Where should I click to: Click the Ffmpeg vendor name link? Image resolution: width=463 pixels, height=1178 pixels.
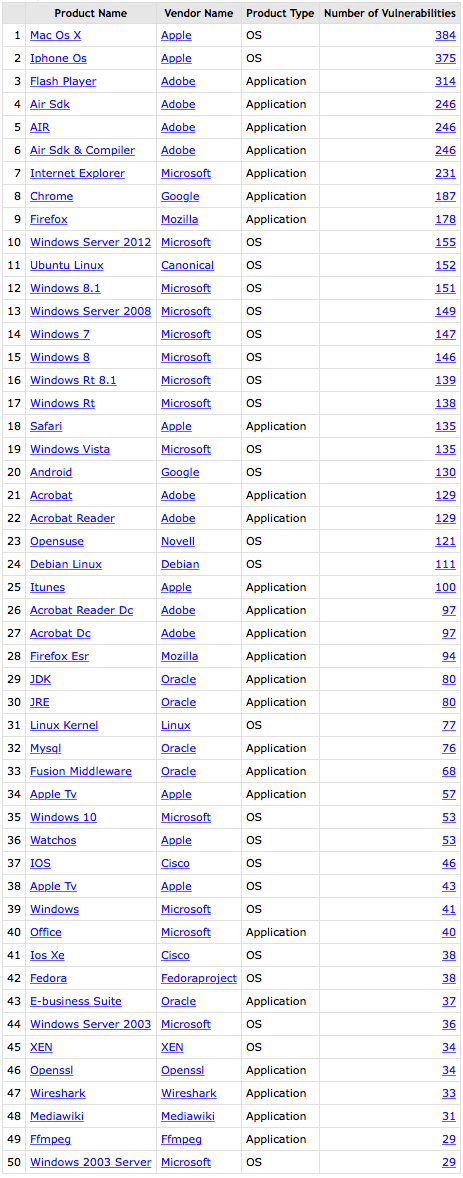click(181, 1139)
